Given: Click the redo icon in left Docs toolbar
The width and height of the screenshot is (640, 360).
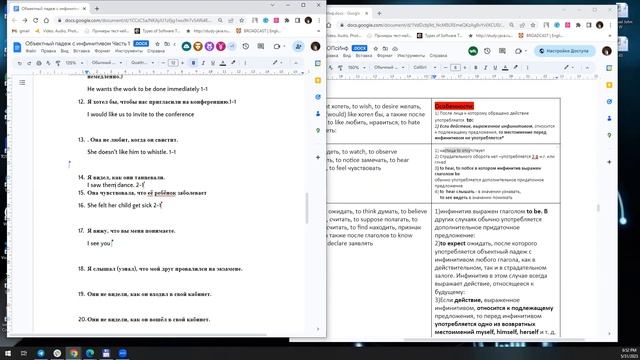Looking at the screenshot, I should click(x=29, y=63).
